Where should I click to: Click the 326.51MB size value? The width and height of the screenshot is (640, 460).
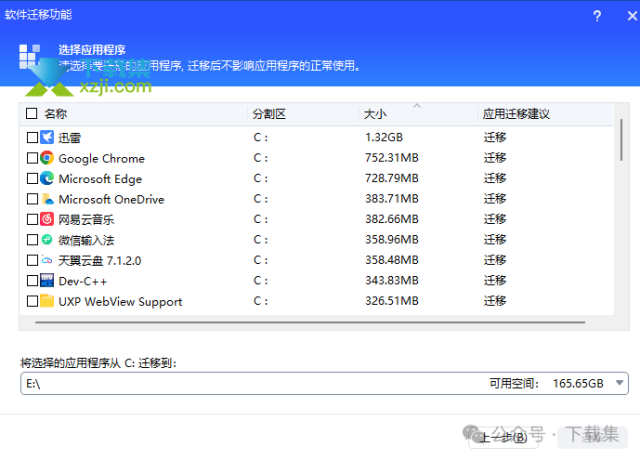[x=392, y=300]
